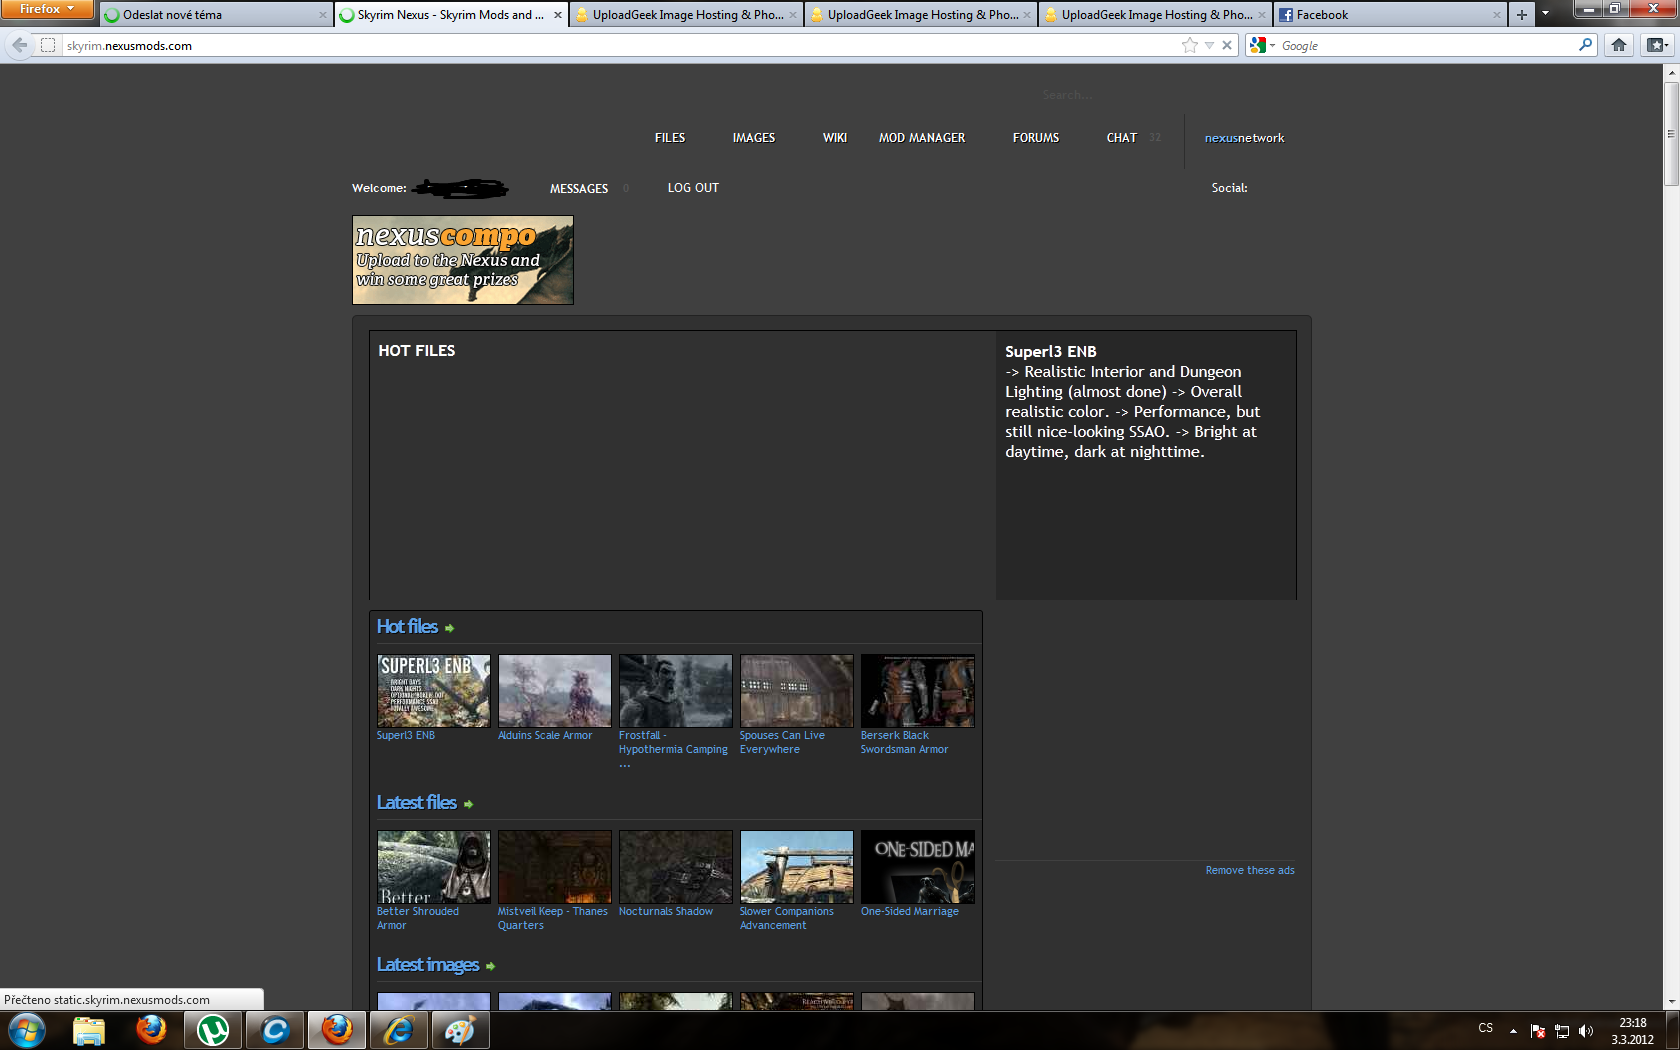The height and width of the screenshot is (1050, 1680).
Task: Switch to first UploadGeek Image Hosting tab
Action: point(686,15)
